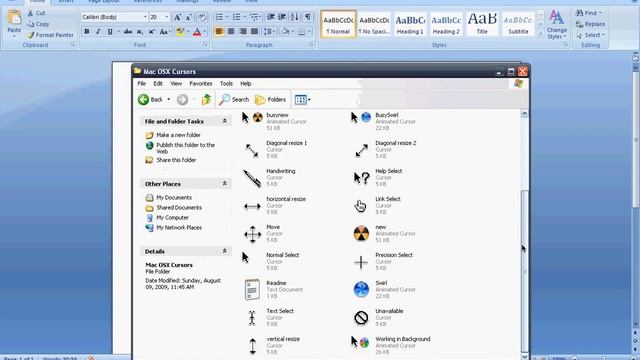Go up one folder level
Viewport: 640px width, 360px height.
point(206,99)
